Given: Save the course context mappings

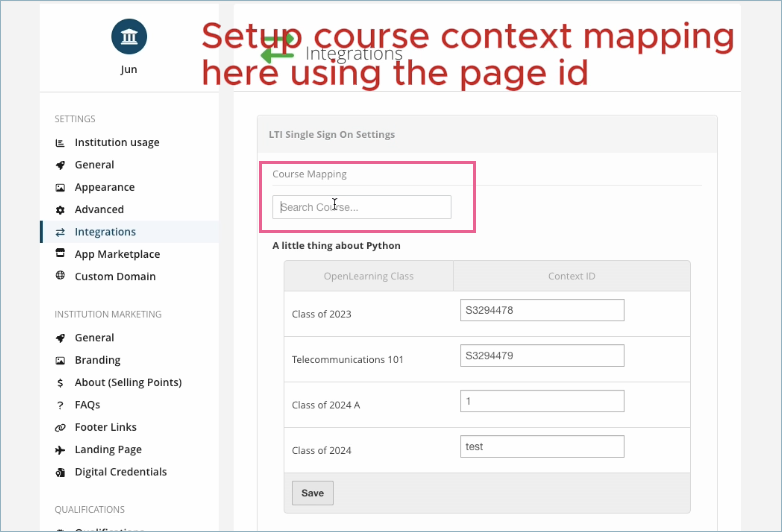Looking at the screenshot, I should coord(313,493).
